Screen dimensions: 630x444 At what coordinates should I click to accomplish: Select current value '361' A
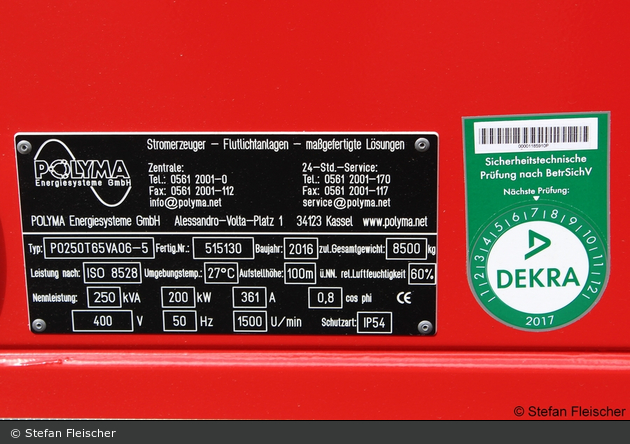[x=250, y=297]
